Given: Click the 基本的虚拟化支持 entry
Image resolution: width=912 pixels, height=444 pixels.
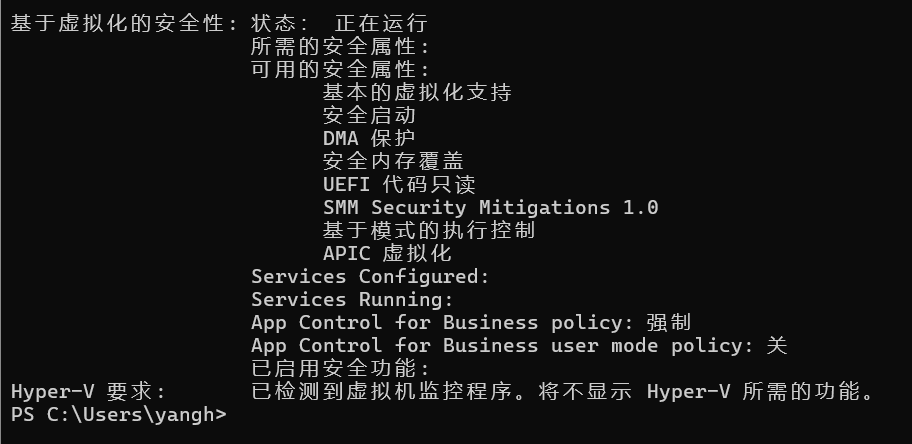Looking at the screenshot, I should [x=417, y=92].
